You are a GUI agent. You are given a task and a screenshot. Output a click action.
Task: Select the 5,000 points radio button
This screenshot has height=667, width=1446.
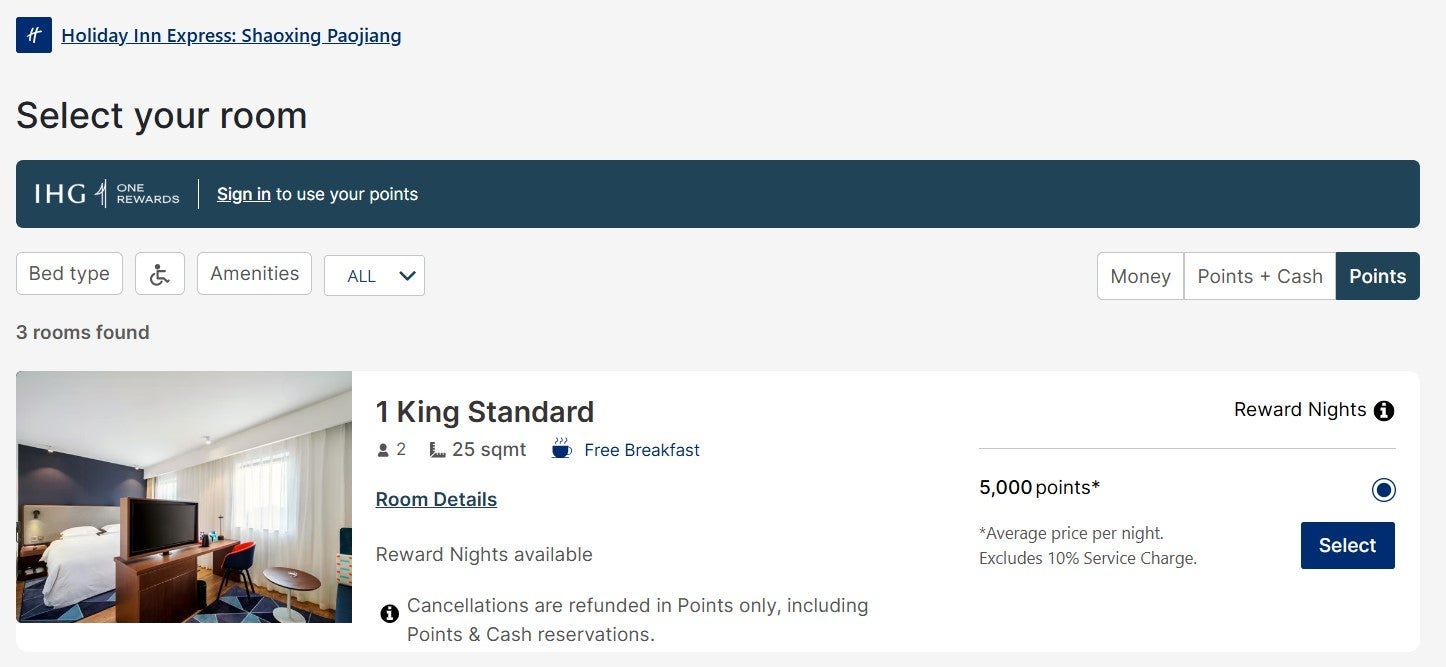[1384, 490]
